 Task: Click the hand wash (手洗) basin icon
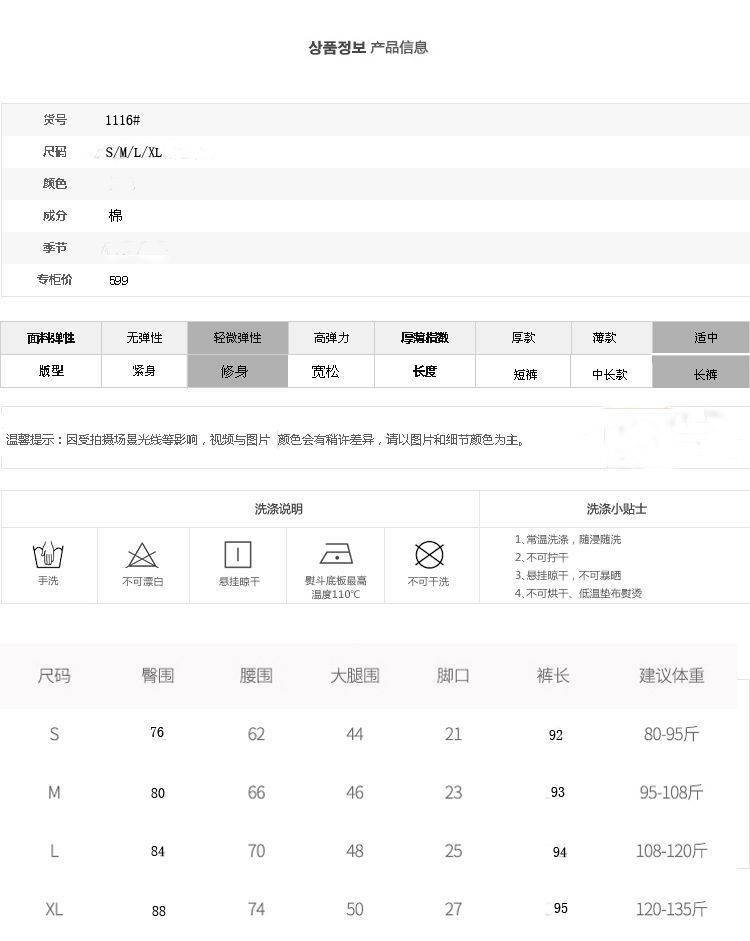48,555
